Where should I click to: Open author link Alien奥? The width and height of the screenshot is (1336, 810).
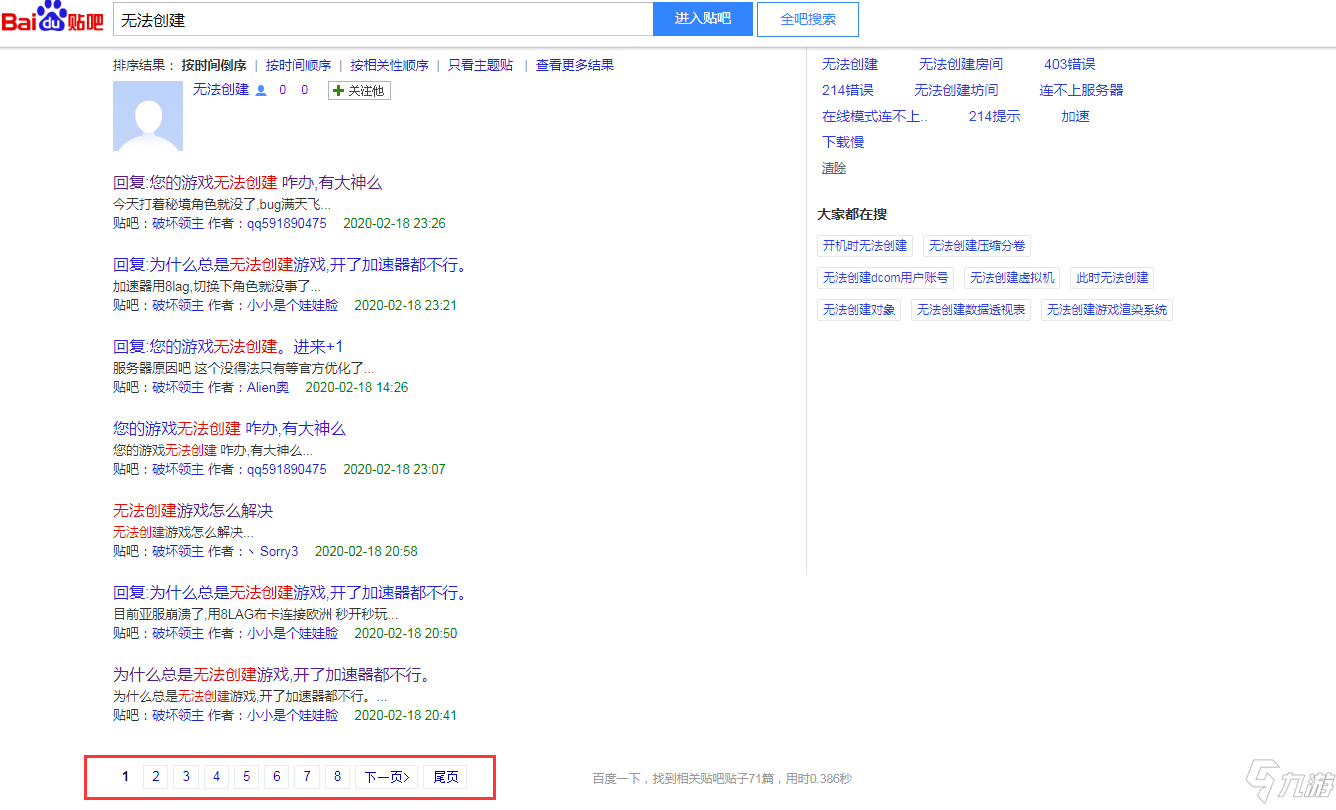268,387
